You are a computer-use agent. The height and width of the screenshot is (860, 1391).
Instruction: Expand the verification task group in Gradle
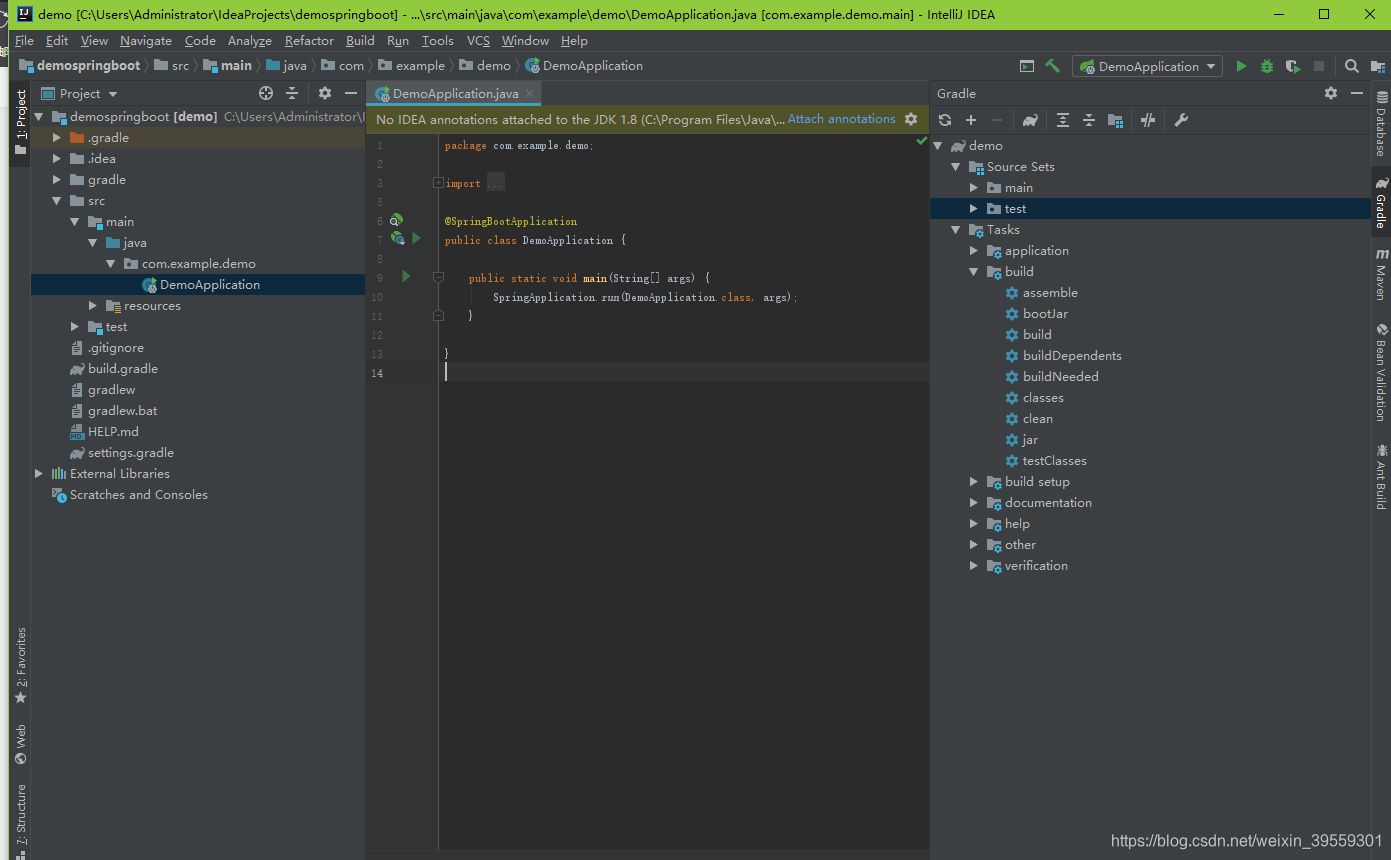pos(974,566)
